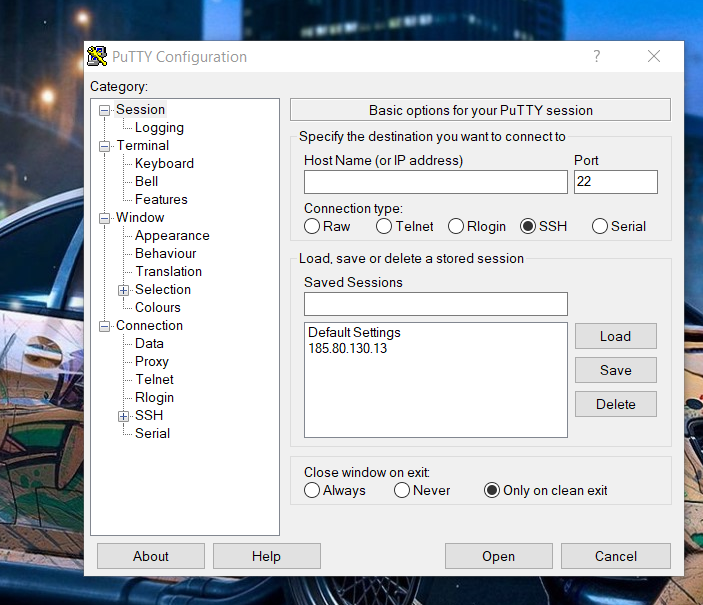Click the Save button
This screenshot has width=703, height=605.
pos(616,370)
